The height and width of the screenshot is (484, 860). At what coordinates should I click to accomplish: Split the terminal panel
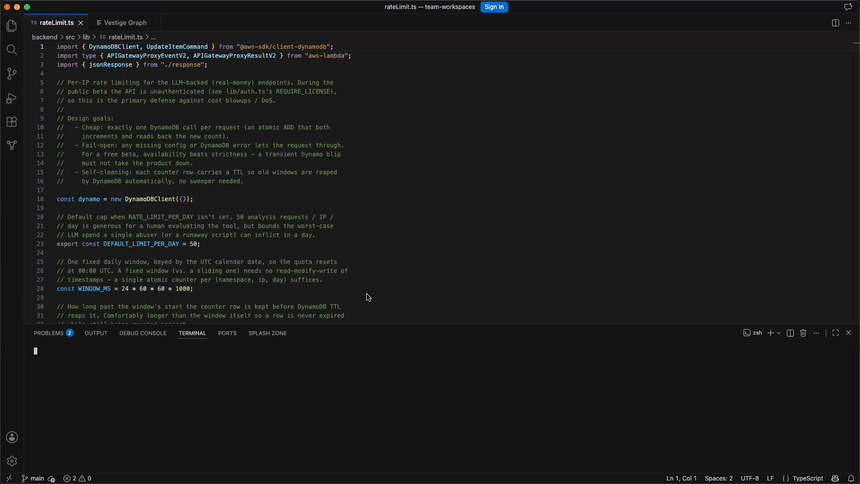[790, 333]
